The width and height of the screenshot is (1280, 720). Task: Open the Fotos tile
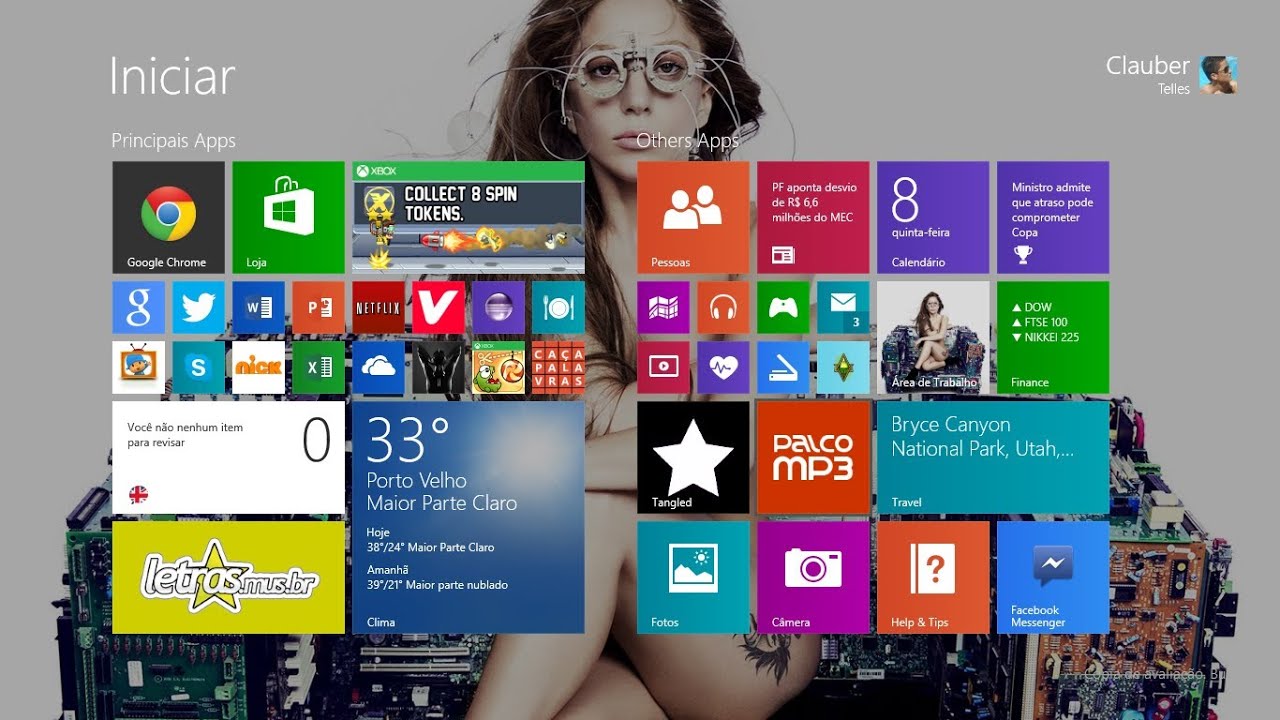pos(693,578)
